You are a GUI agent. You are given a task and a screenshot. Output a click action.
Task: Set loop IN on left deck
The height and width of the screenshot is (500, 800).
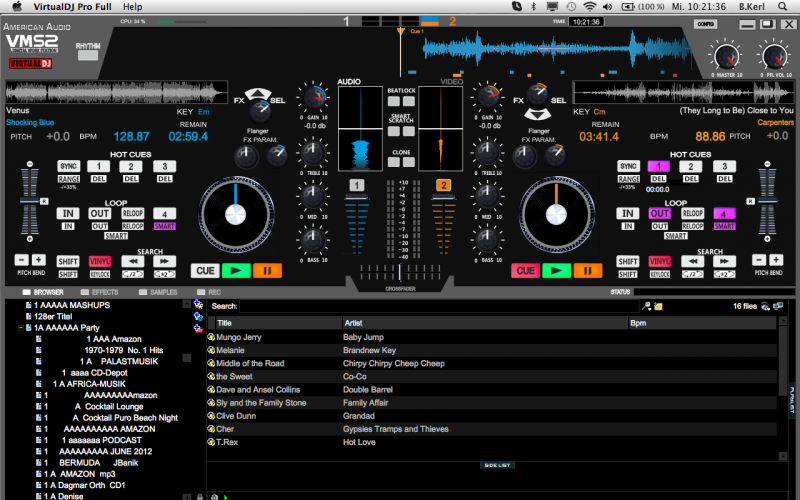[68, 213]
